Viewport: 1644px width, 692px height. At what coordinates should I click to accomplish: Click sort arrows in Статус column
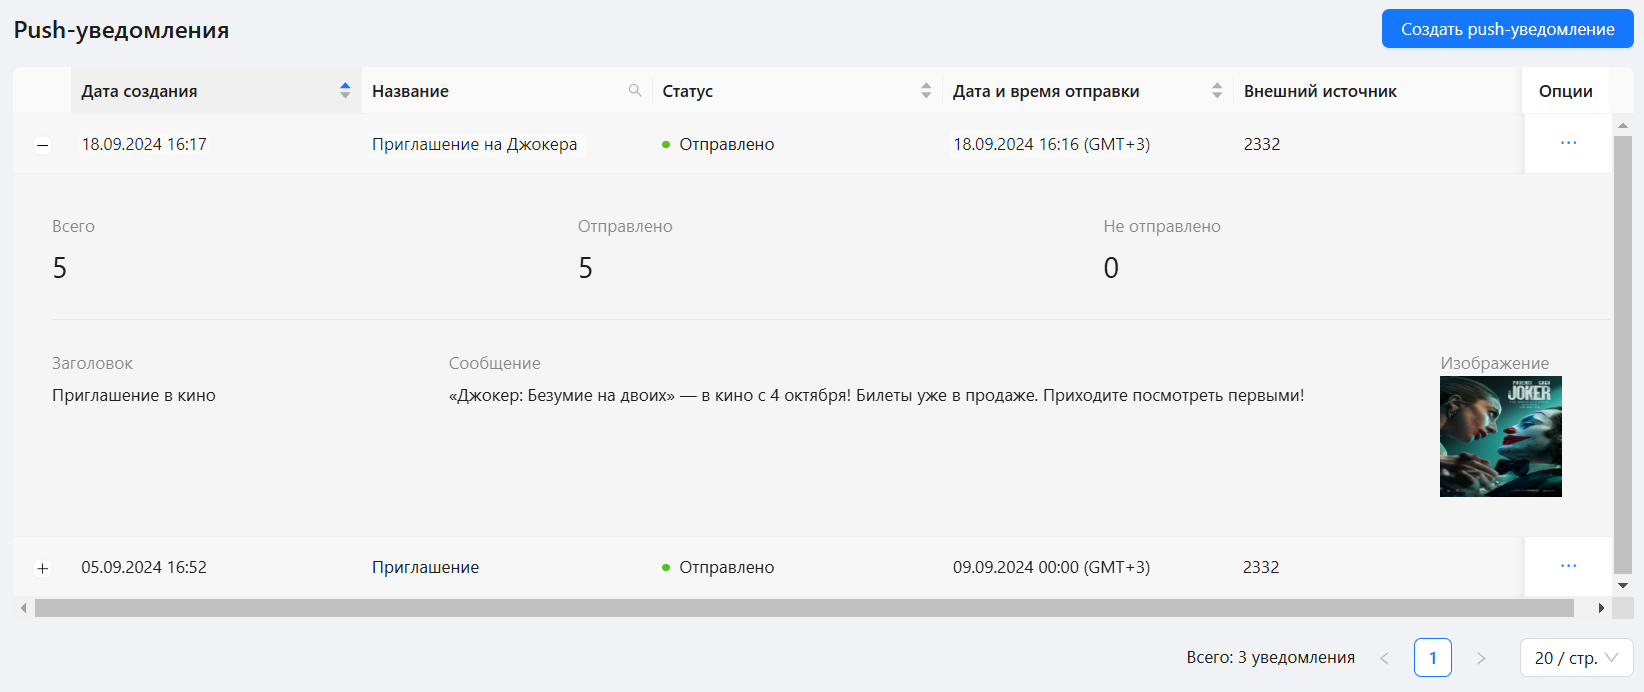(x=926, y=91)
